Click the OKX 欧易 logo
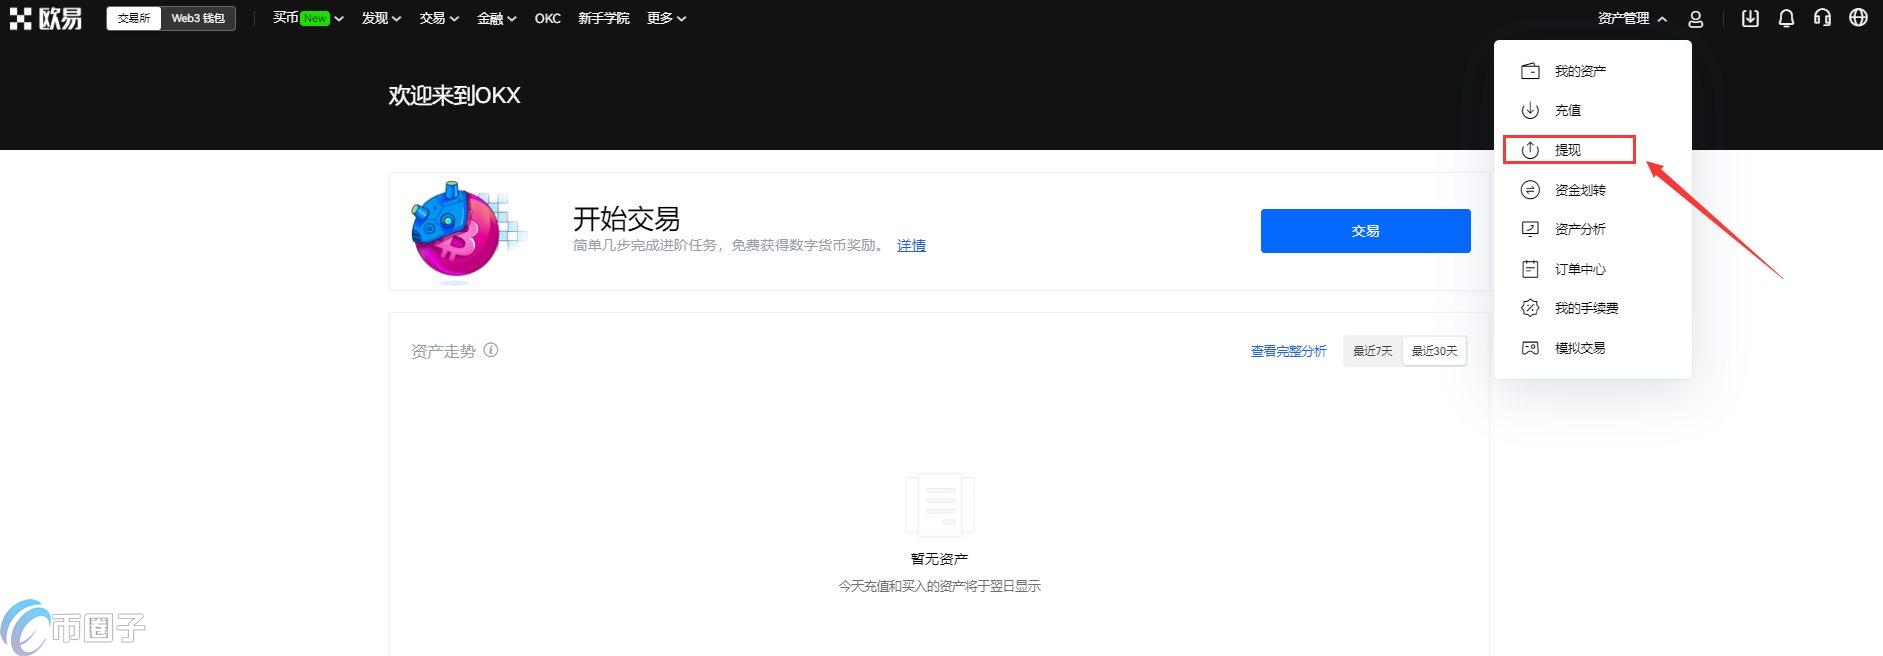Screen dimensions: 1883x656 point(46,18)
